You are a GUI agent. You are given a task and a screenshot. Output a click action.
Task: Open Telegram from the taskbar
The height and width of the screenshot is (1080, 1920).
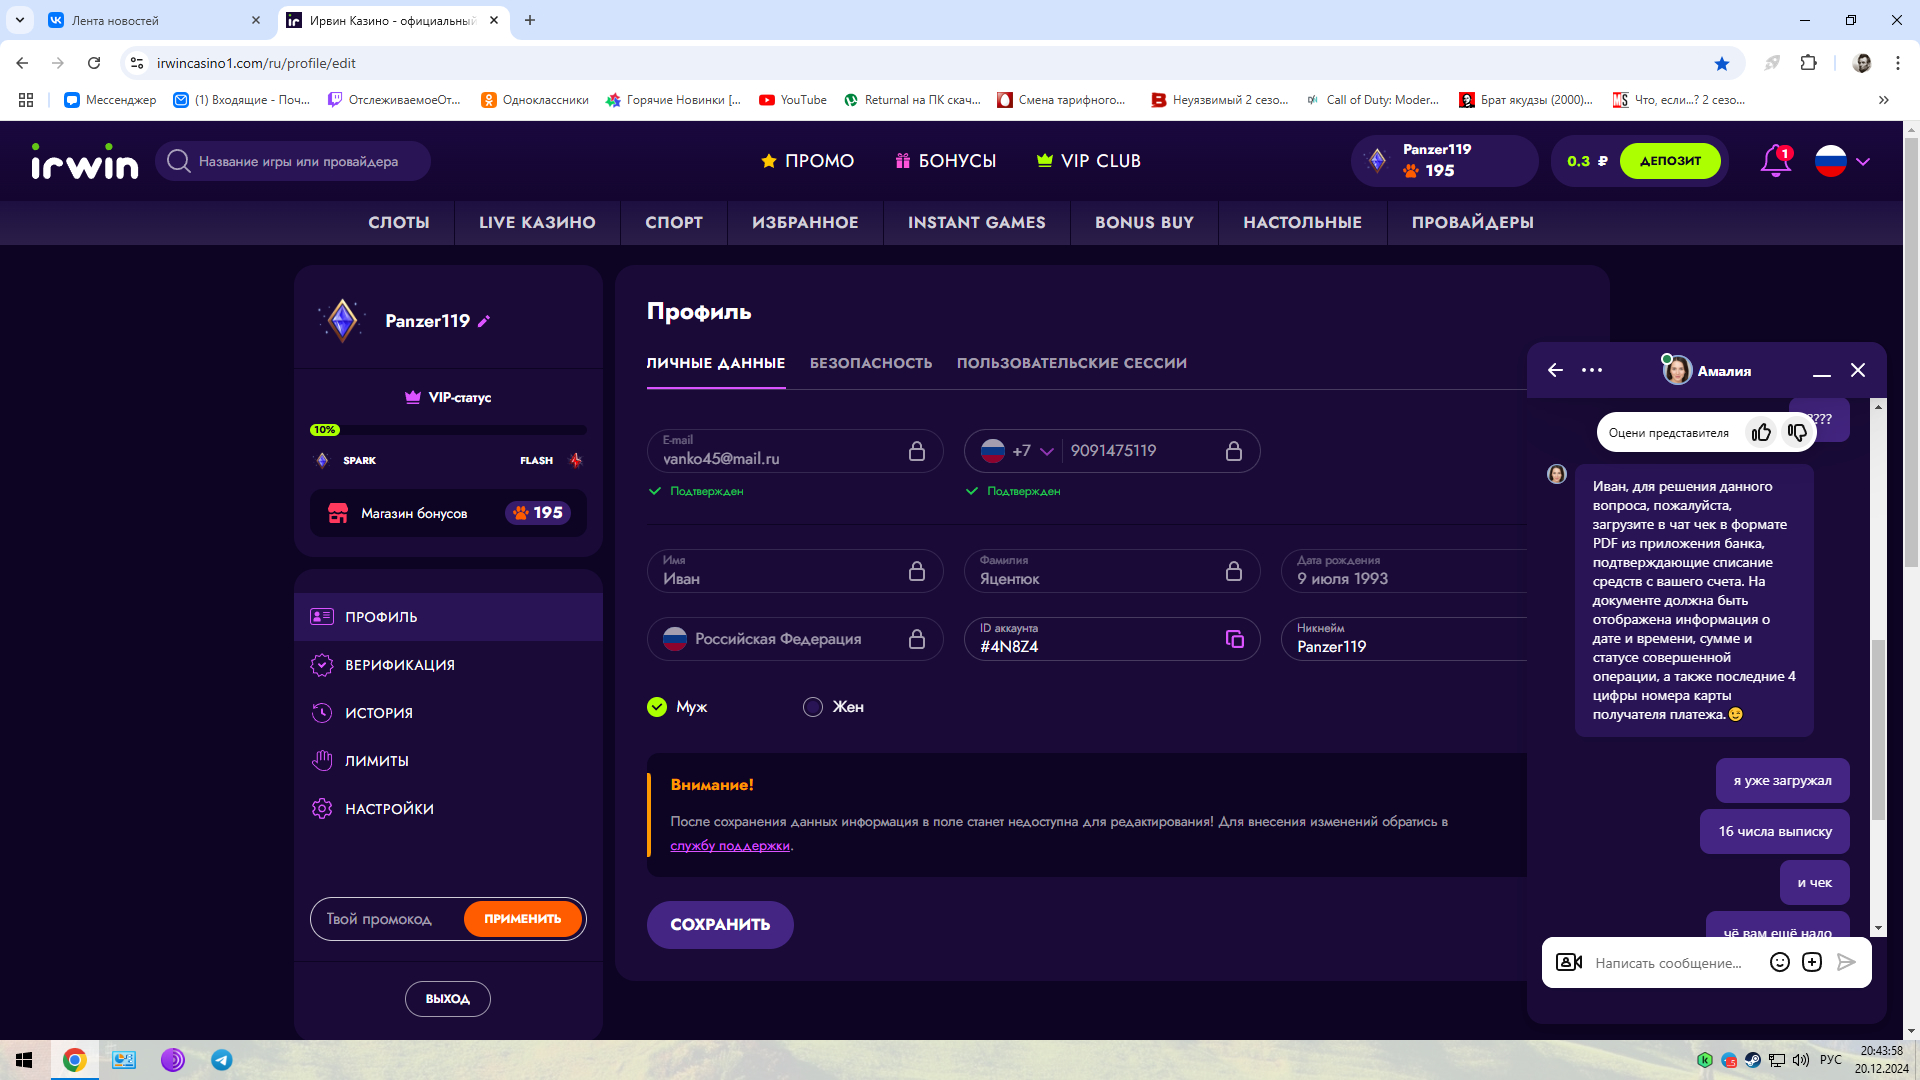[x=222, y=1060]
